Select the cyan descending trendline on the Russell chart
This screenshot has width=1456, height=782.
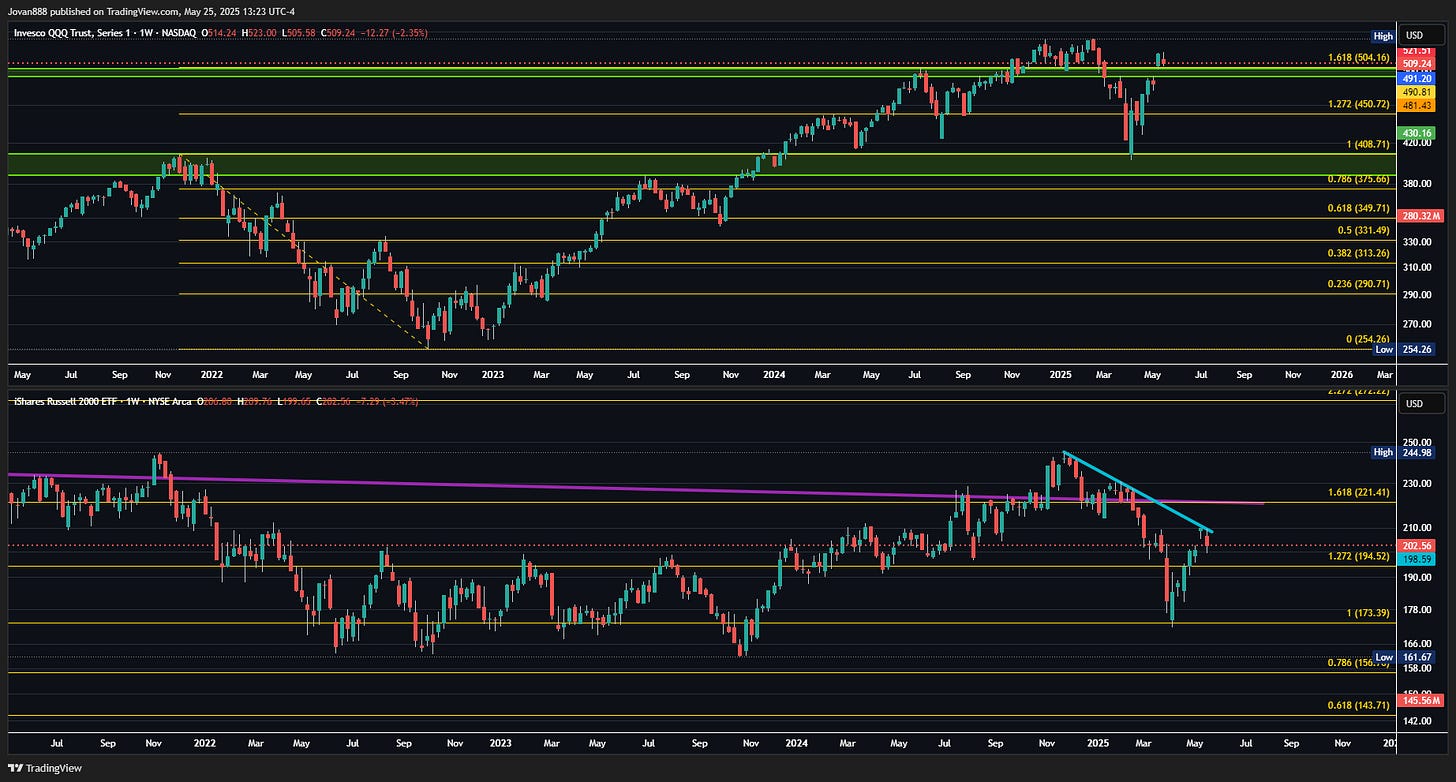[1138, 492]
